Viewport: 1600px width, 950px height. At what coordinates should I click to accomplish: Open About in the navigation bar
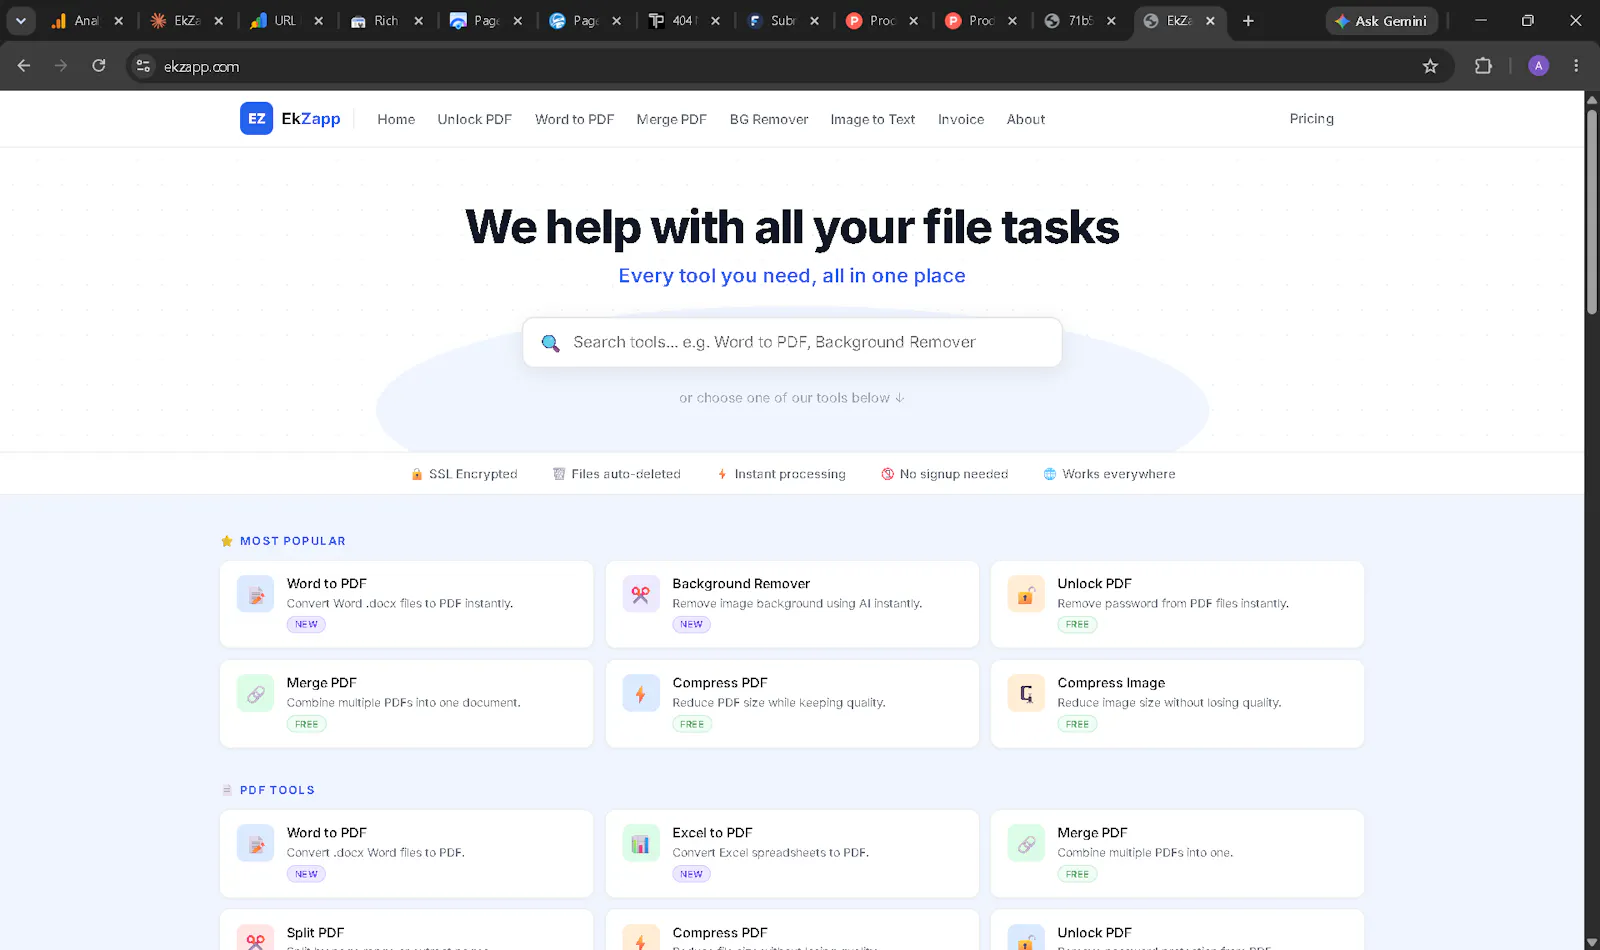coord(1026,119)
